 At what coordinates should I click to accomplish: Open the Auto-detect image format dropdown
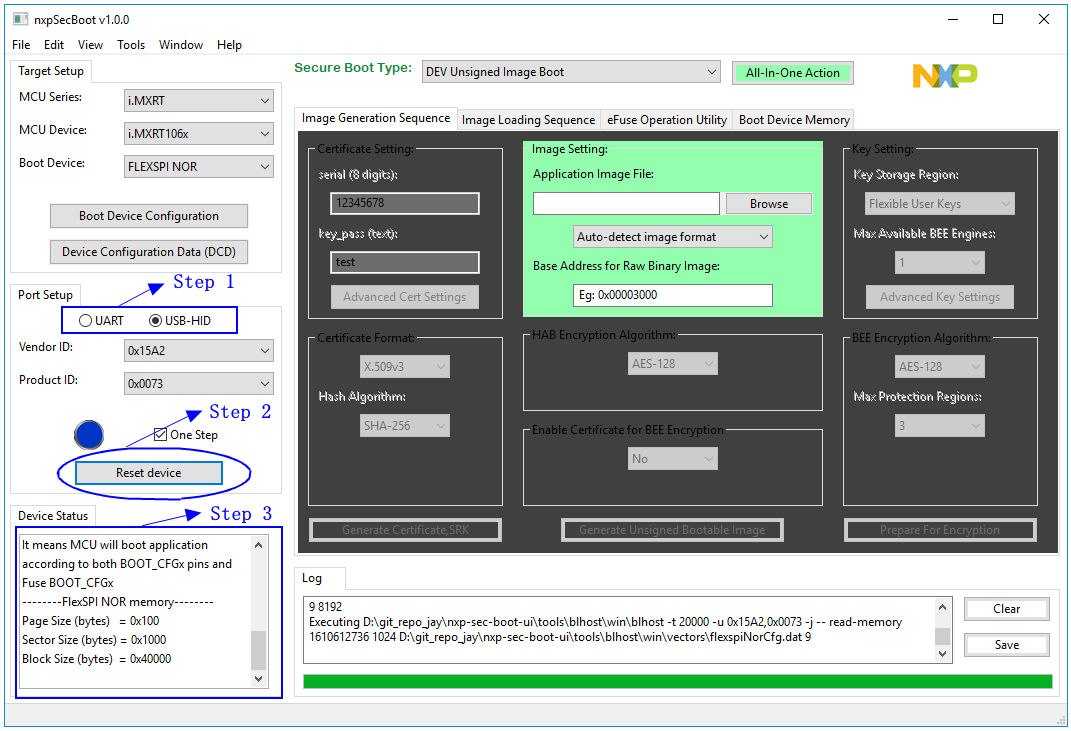click(x=673, y=236)
